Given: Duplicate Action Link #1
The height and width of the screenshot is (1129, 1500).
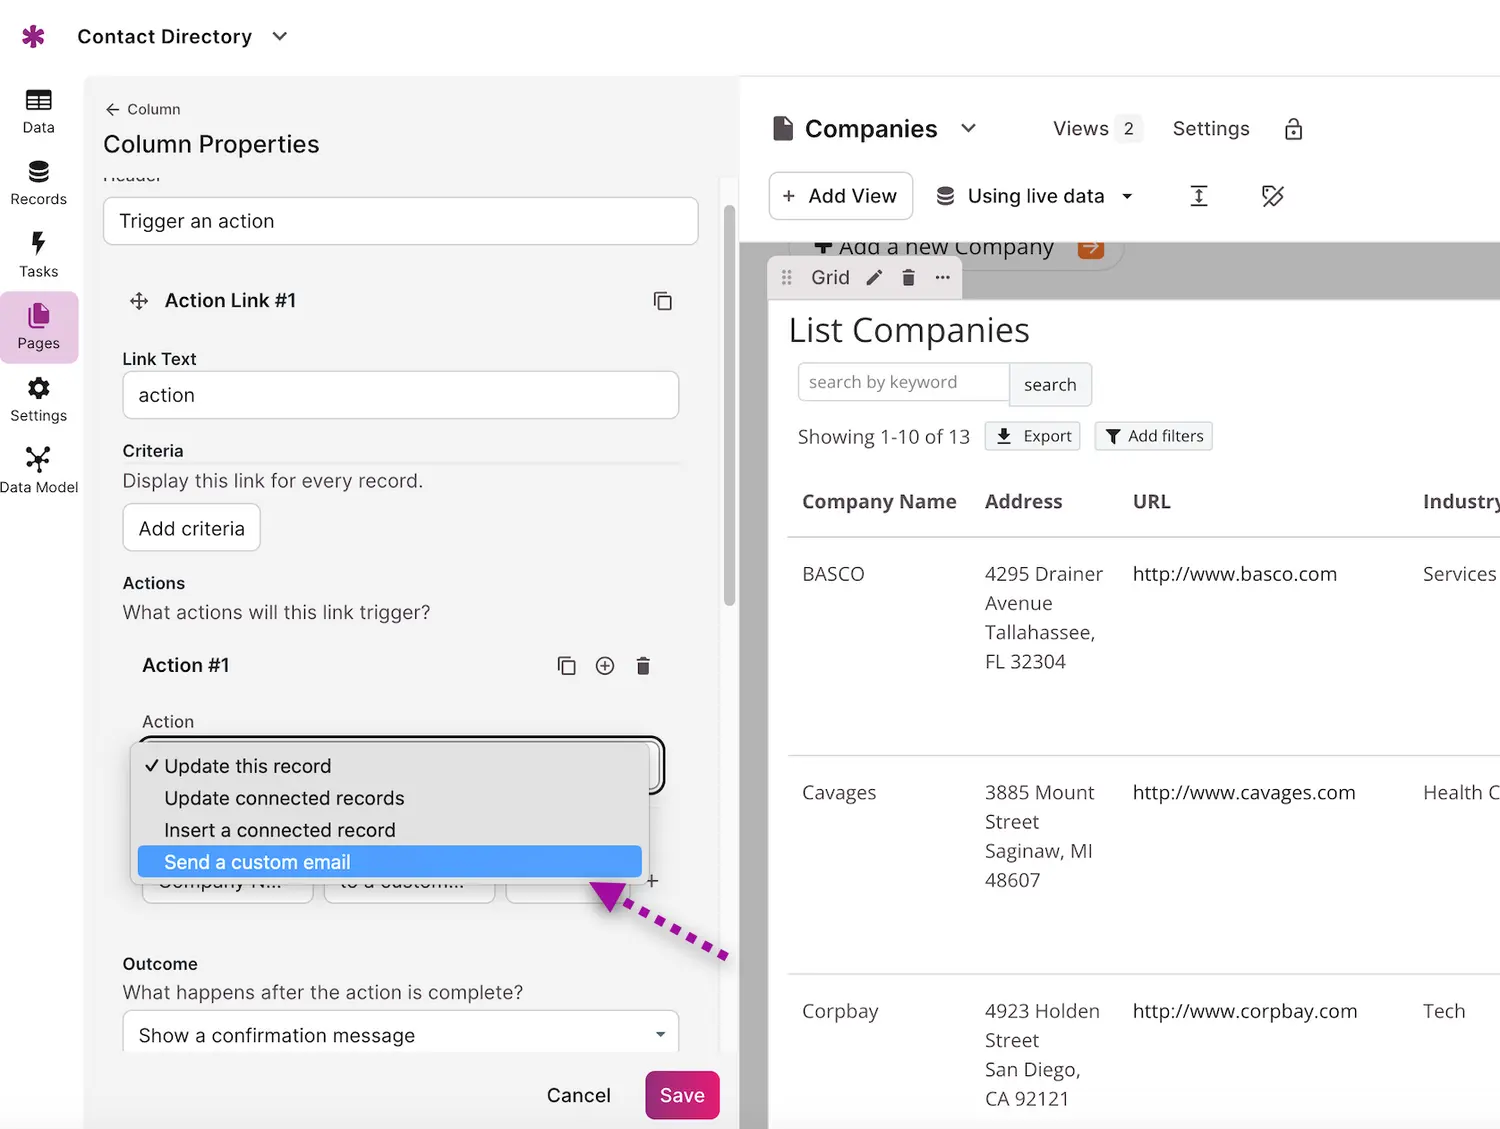Looking at the screenshot, I should (662, 301).
